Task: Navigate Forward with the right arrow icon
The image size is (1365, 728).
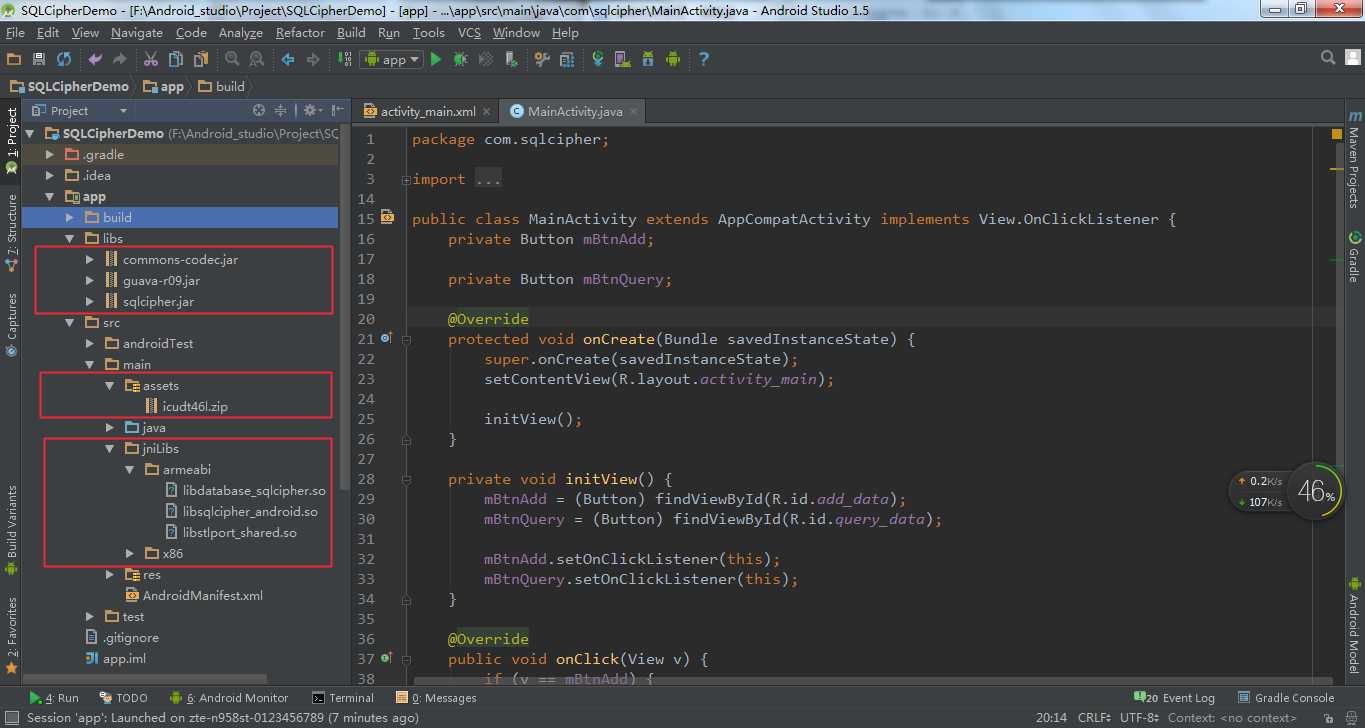Action: click(313, 60)
